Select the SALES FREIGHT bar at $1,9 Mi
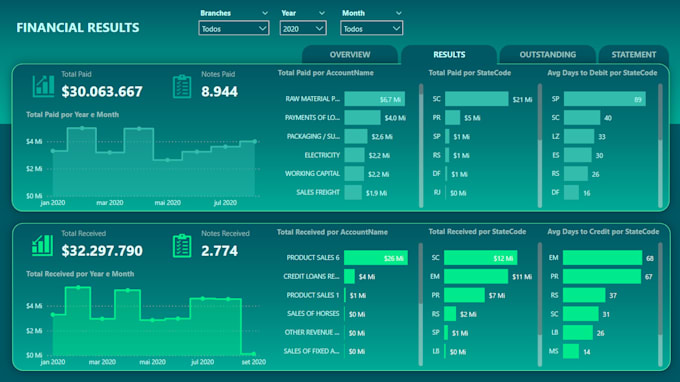The height and width of the screenshot is (382, 680). point(353,192)
